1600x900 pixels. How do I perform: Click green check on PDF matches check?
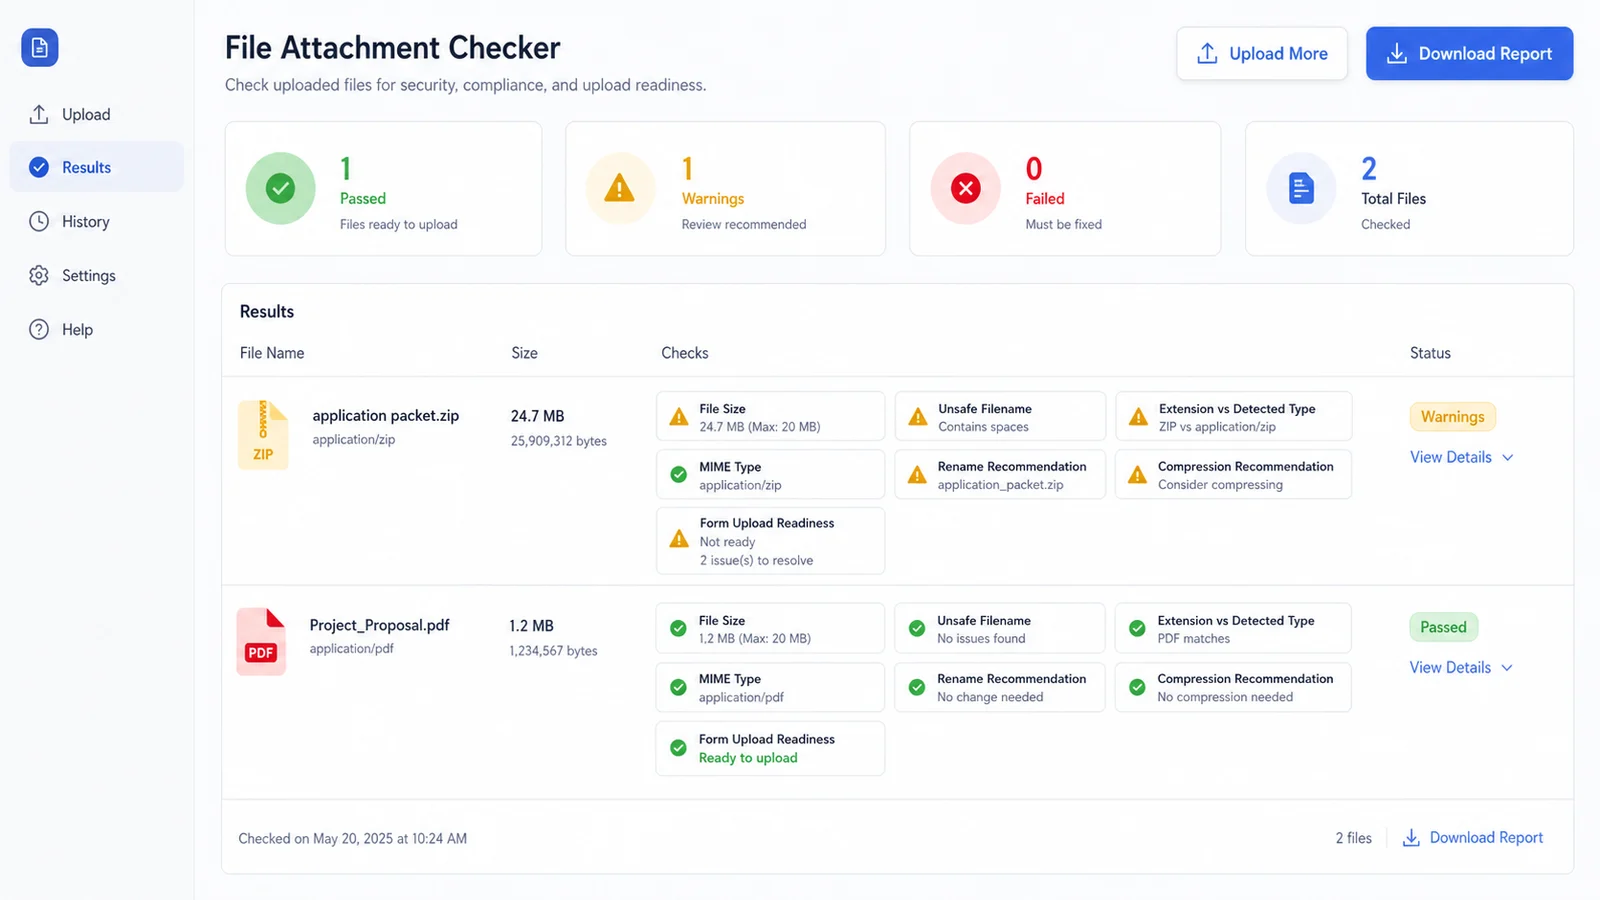(x=1137, y=629)
